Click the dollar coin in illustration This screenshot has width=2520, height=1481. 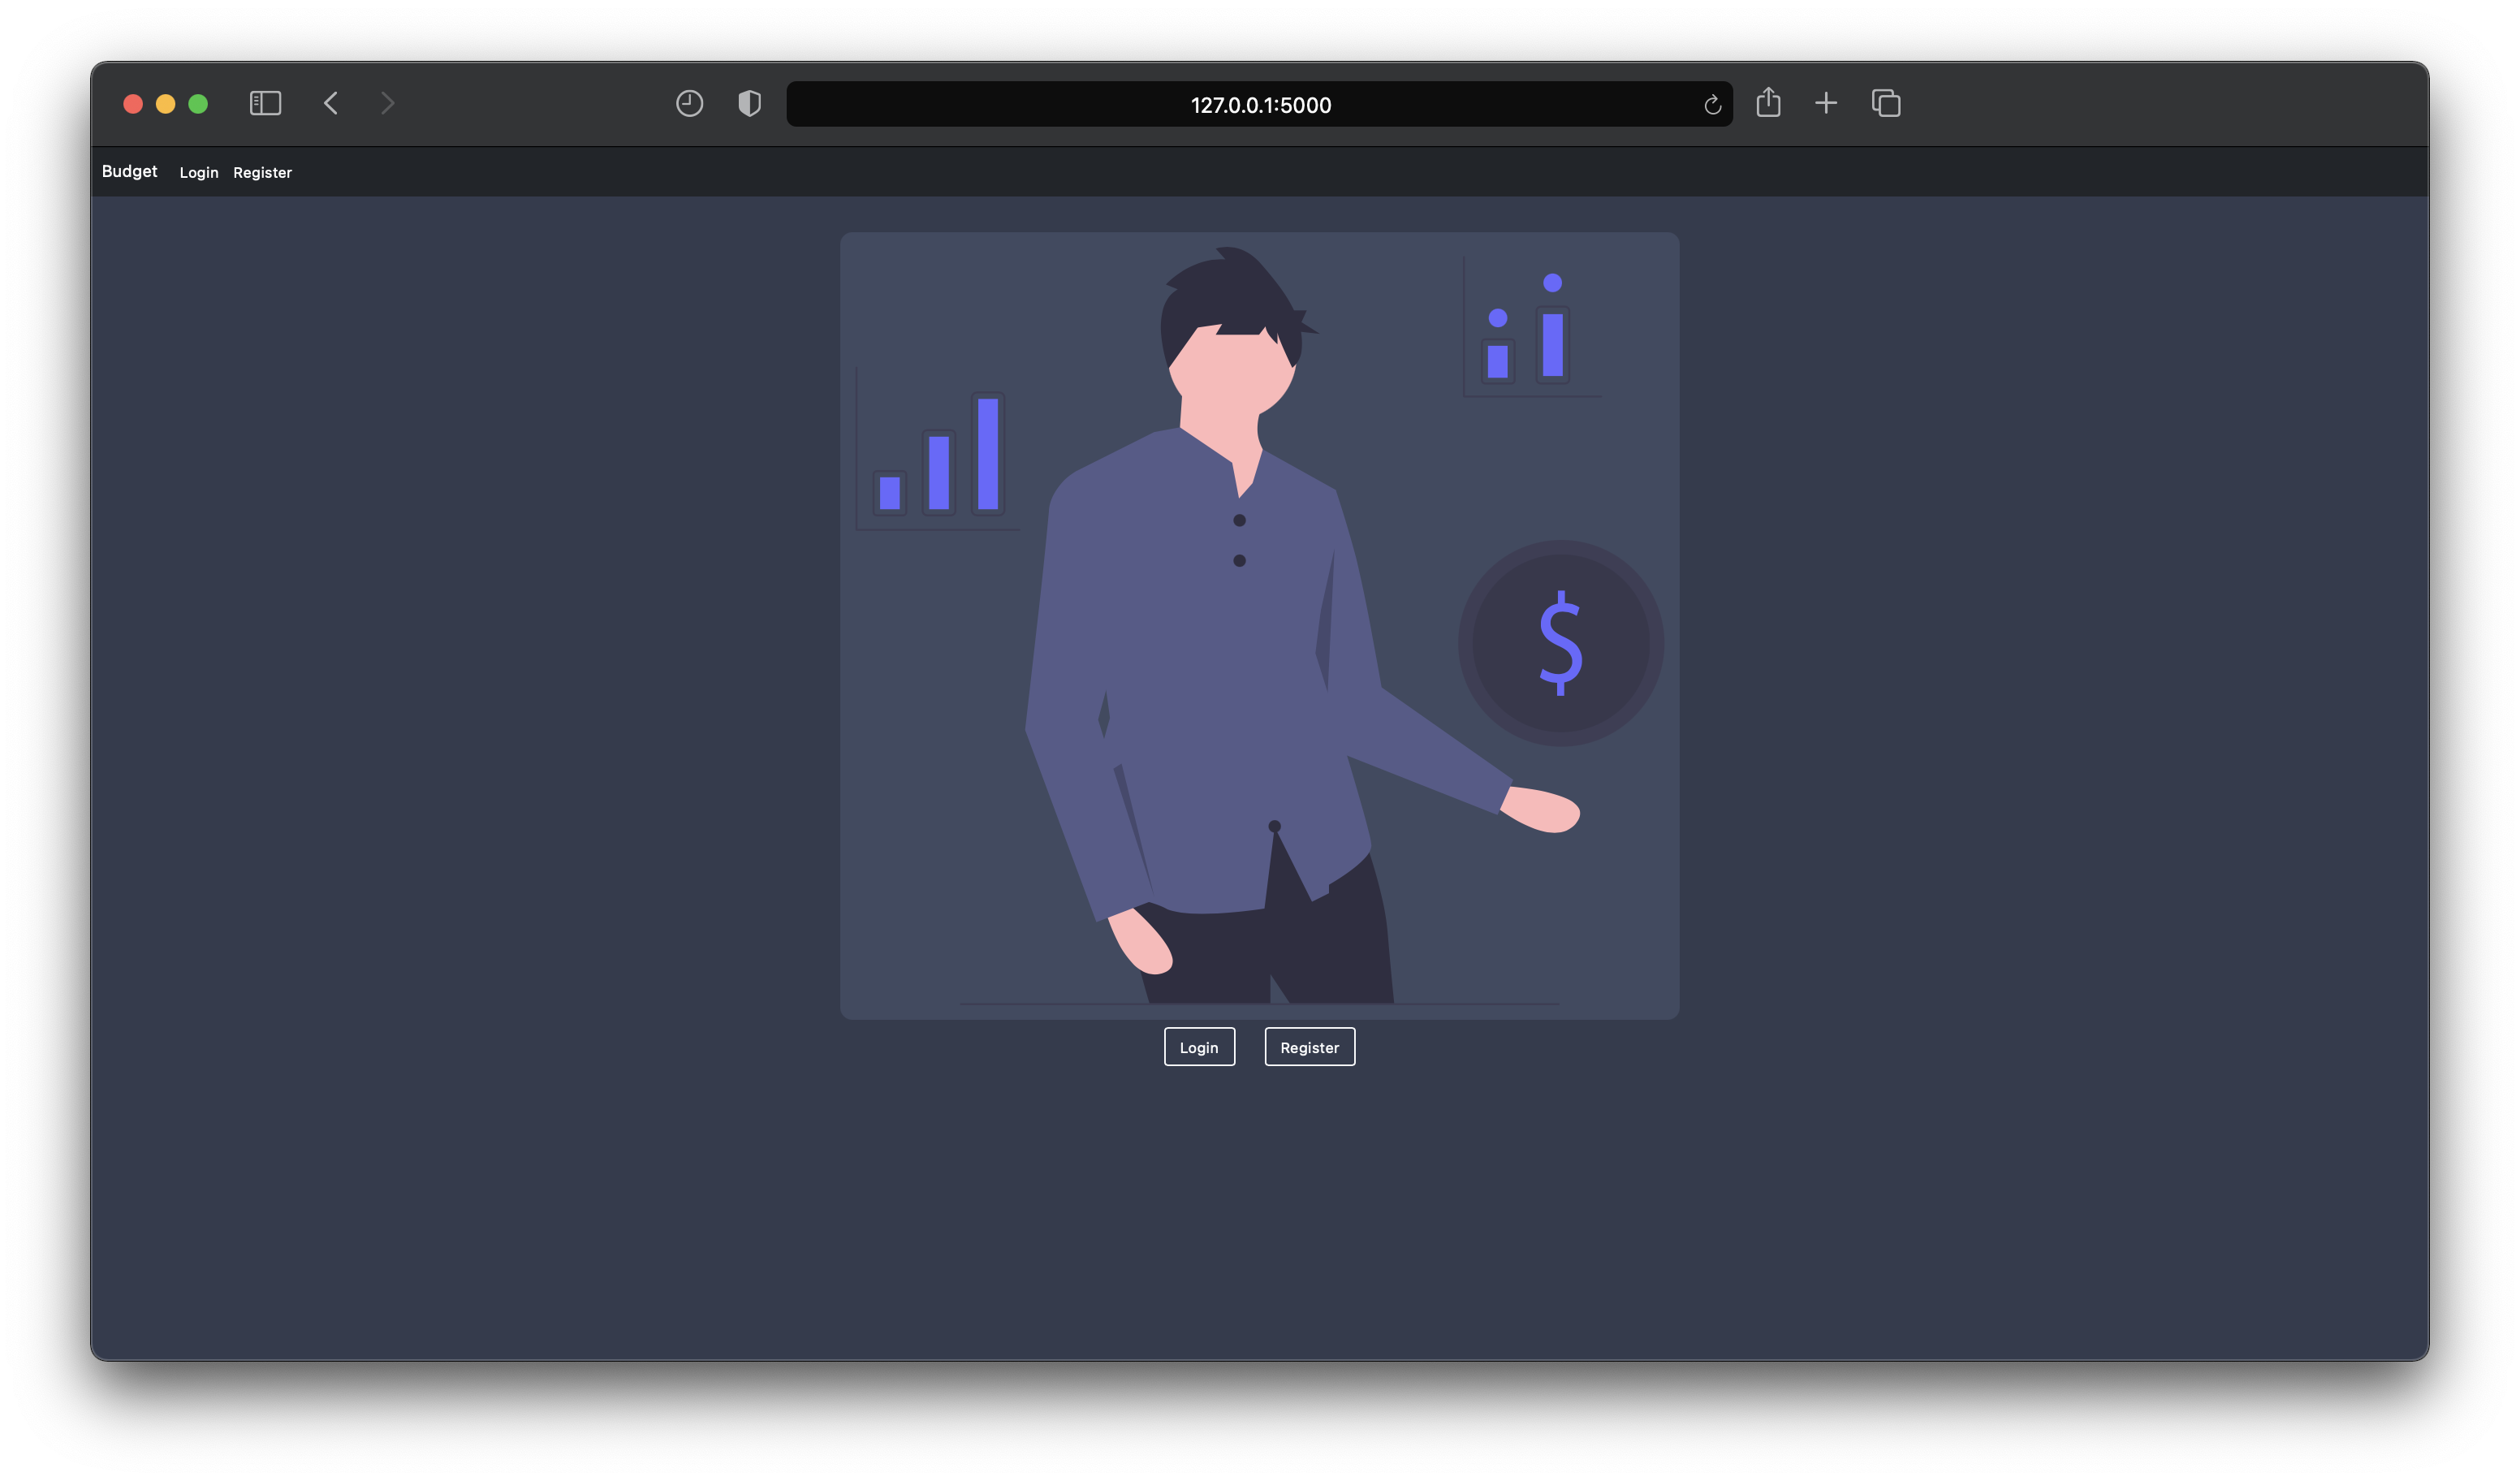click(1560, 643)
